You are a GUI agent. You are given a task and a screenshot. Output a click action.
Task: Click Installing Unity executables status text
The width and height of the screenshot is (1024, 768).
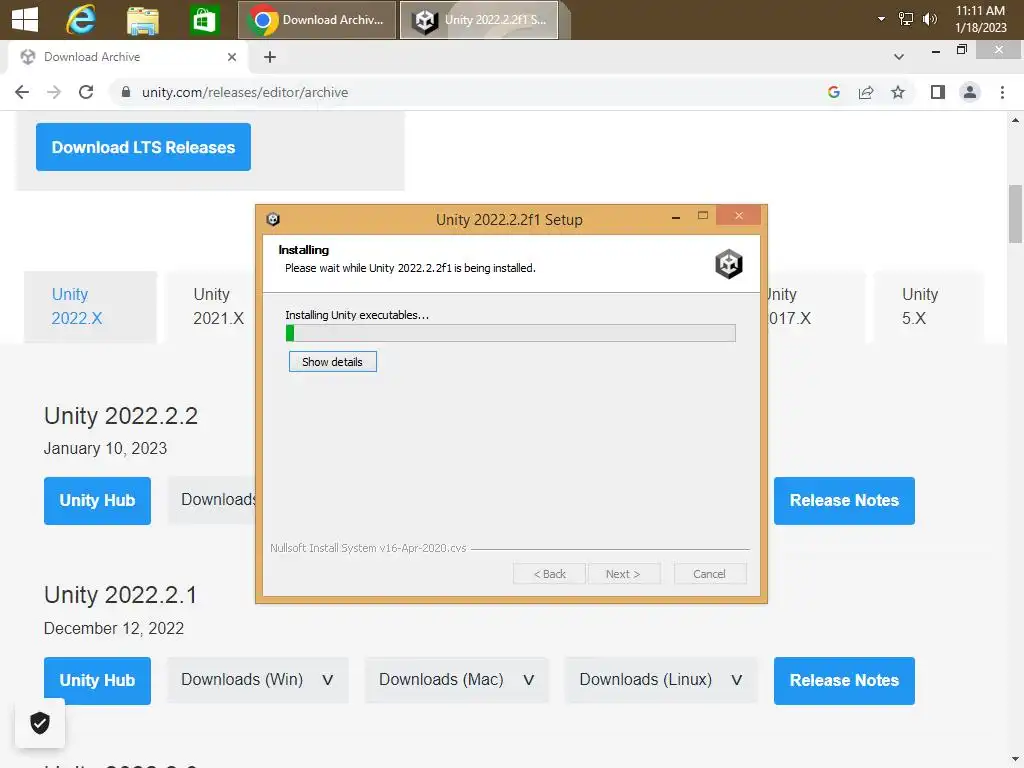click(357, 315)
